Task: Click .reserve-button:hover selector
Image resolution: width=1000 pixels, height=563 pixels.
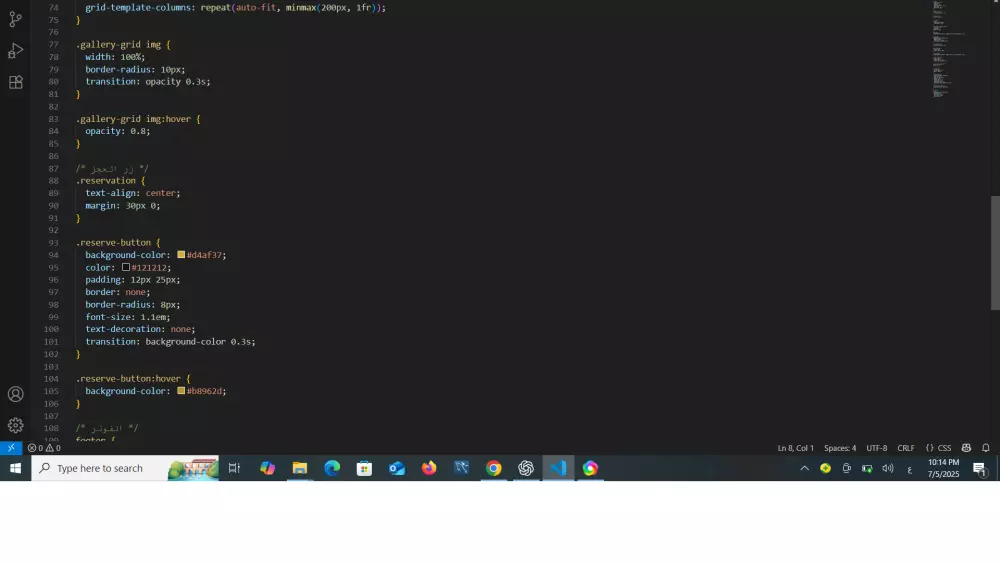Action: 128,379
